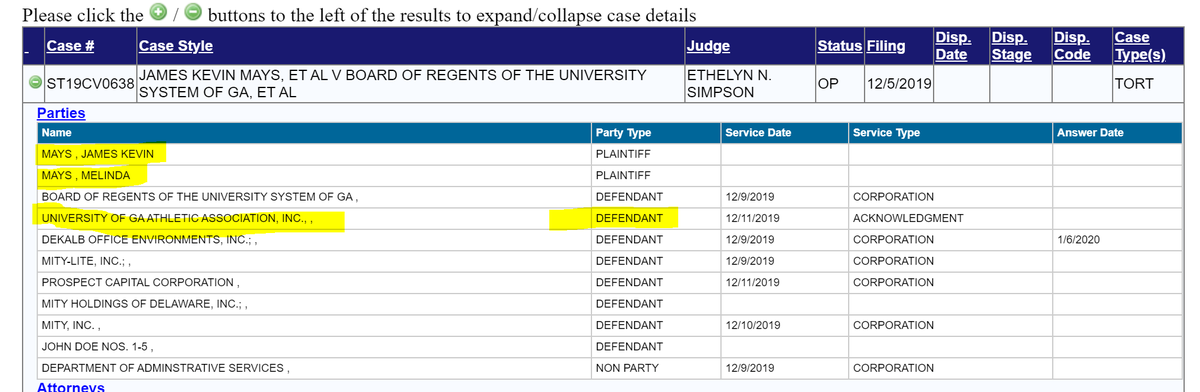
Task: Open the Parties section link
Action: tap(61, 113)
